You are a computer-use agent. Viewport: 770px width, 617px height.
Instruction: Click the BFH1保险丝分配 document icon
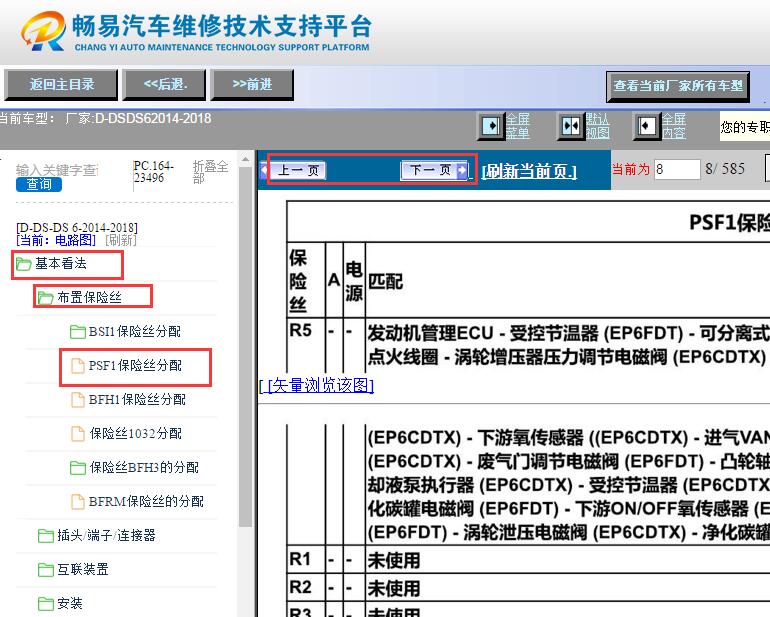(x=78, y=399)
